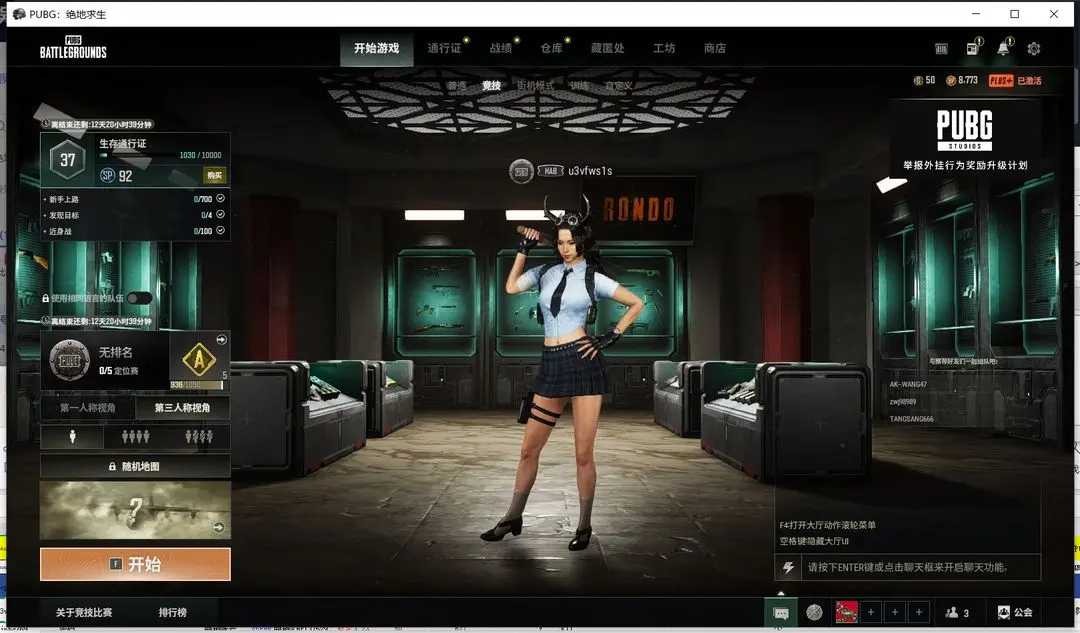Click the BP 8.773 balance
The height and width of the screenshot is (633, 1080).
(x=962, y=81)
